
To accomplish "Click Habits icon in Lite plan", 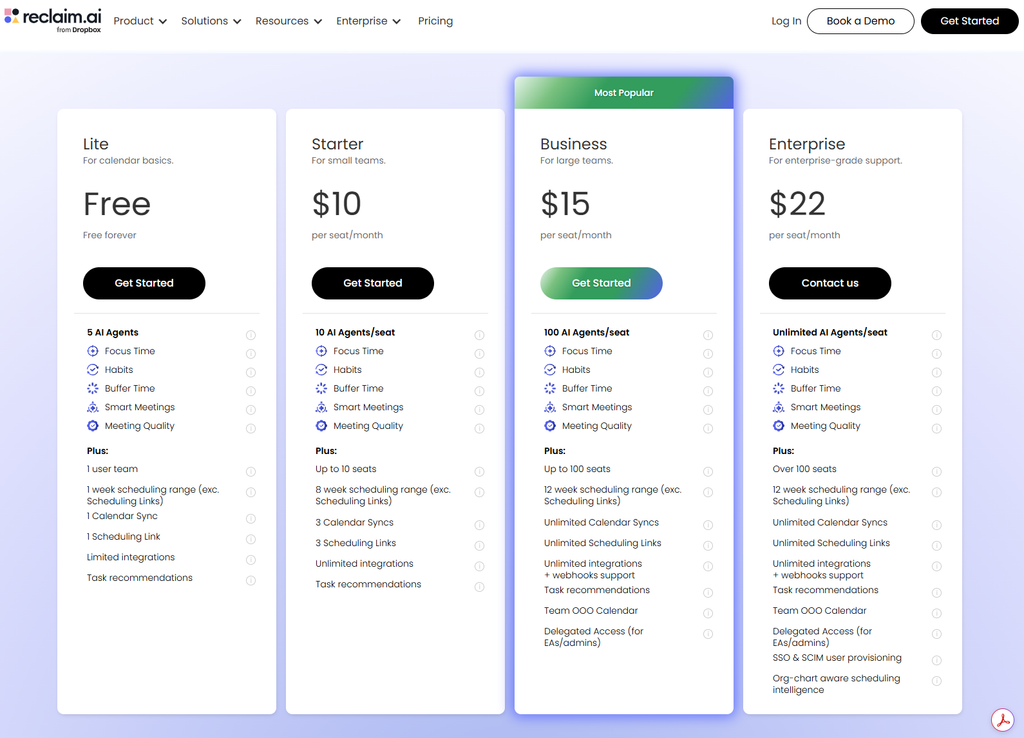I will tap(93, 370).
